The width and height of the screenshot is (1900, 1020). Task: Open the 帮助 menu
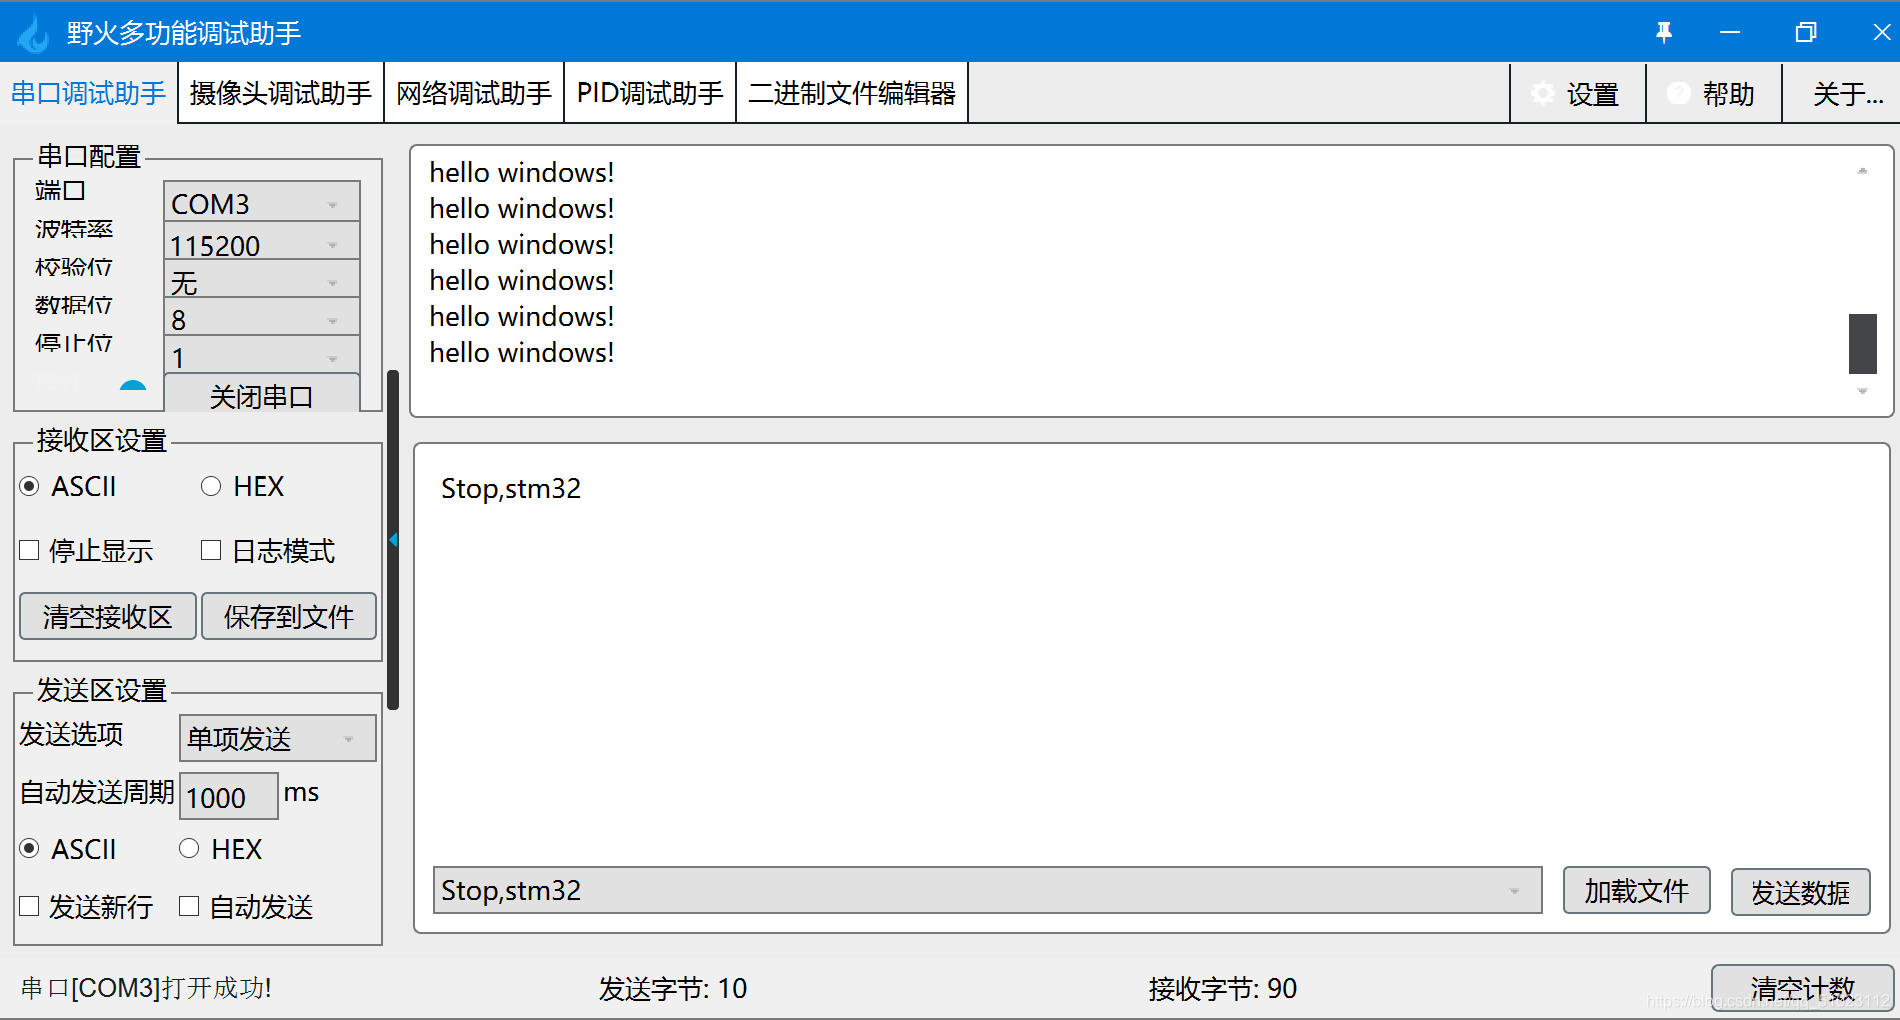(x=1714, y=94)
